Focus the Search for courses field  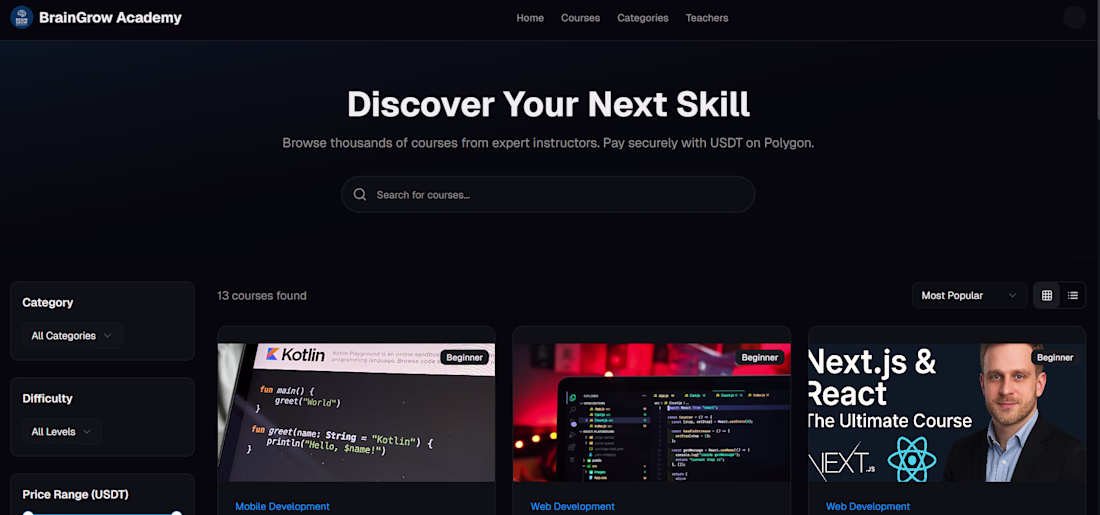pos(548,194)
